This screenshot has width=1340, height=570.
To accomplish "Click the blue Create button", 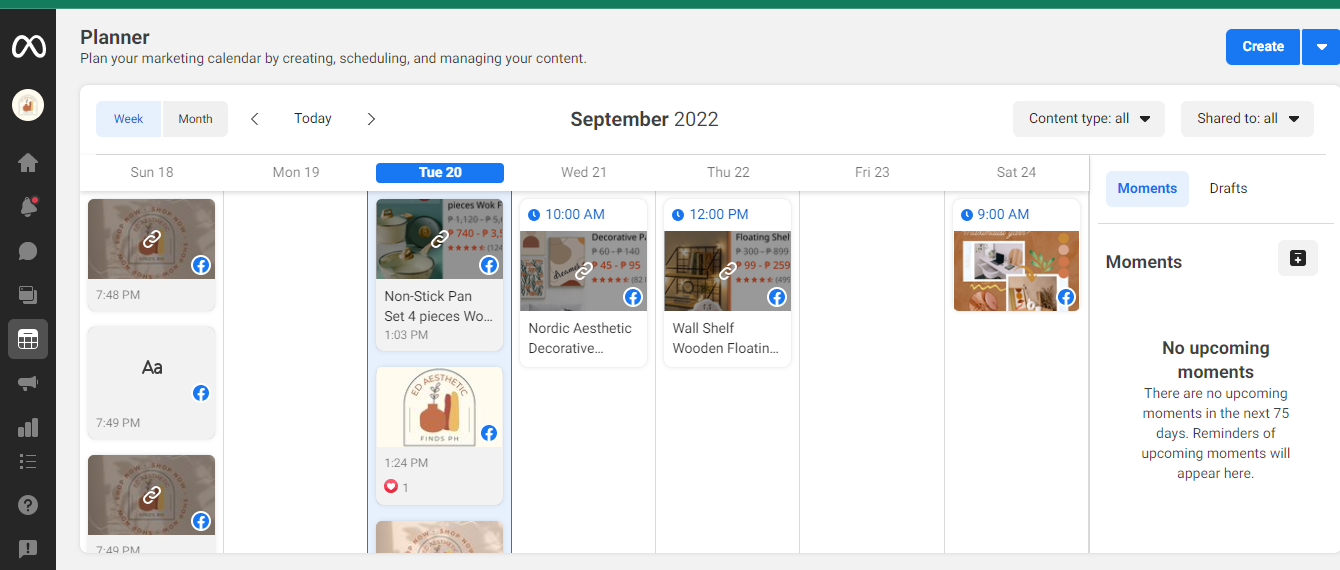I will [x=1262, y=47].
